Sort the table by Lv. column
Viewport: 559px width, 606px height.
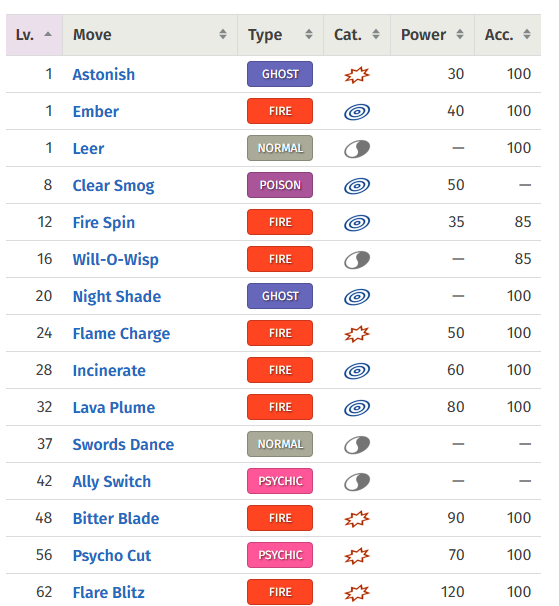pyautogui.click(x=34, y=35)
